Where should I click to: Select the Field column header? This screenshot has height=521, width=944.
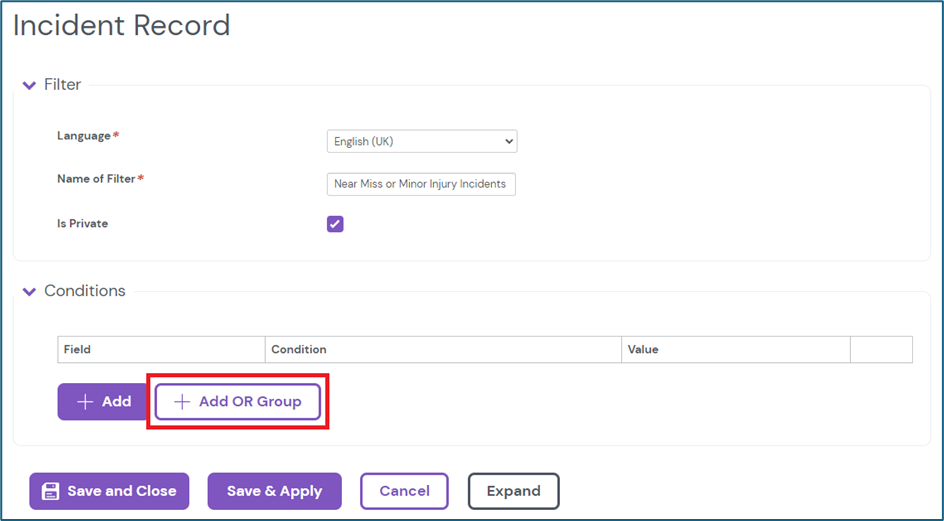[x=78, y=350]
